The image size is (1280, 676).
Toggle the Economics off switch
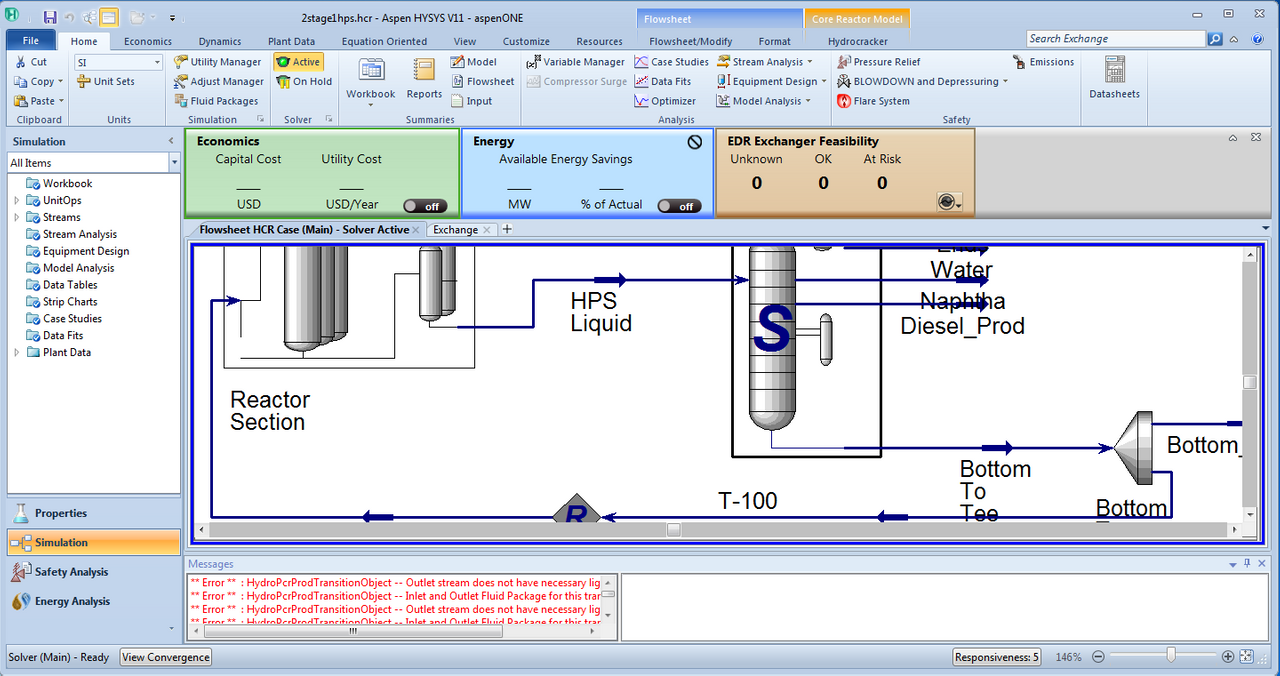(x=425, y=206)
